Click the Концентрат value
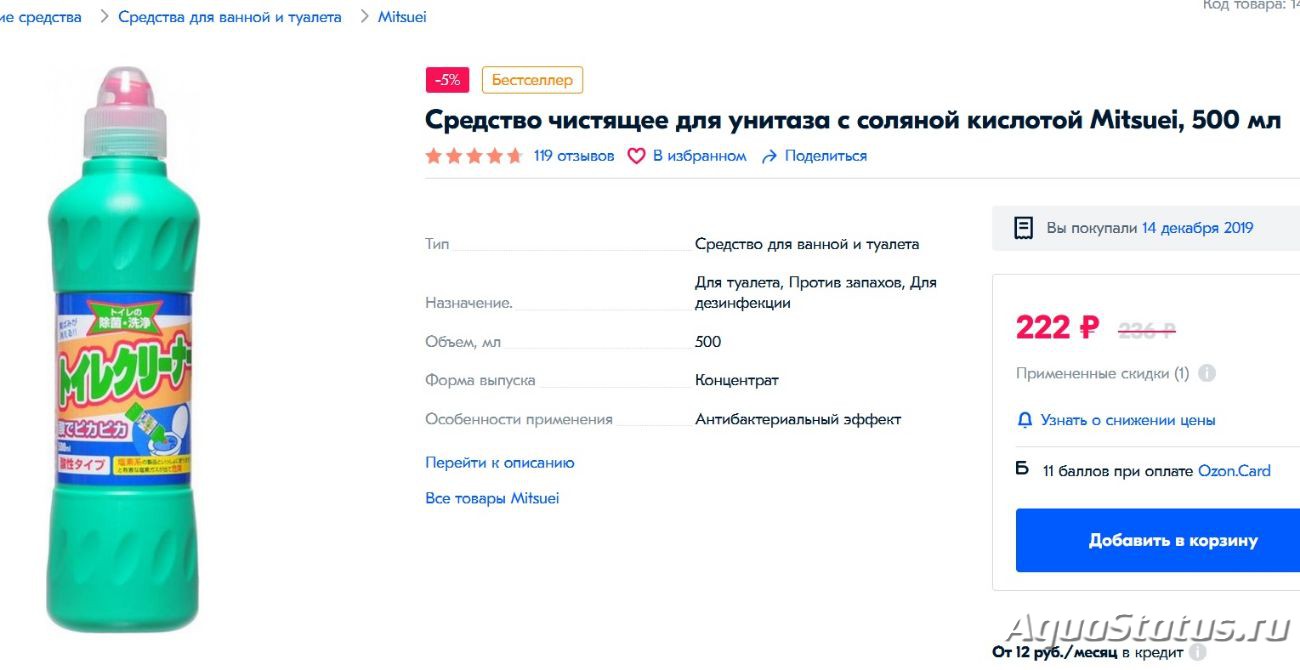The height and width of the screenshot is (670, 1300). pyautogui.click(x=737, y=380)
